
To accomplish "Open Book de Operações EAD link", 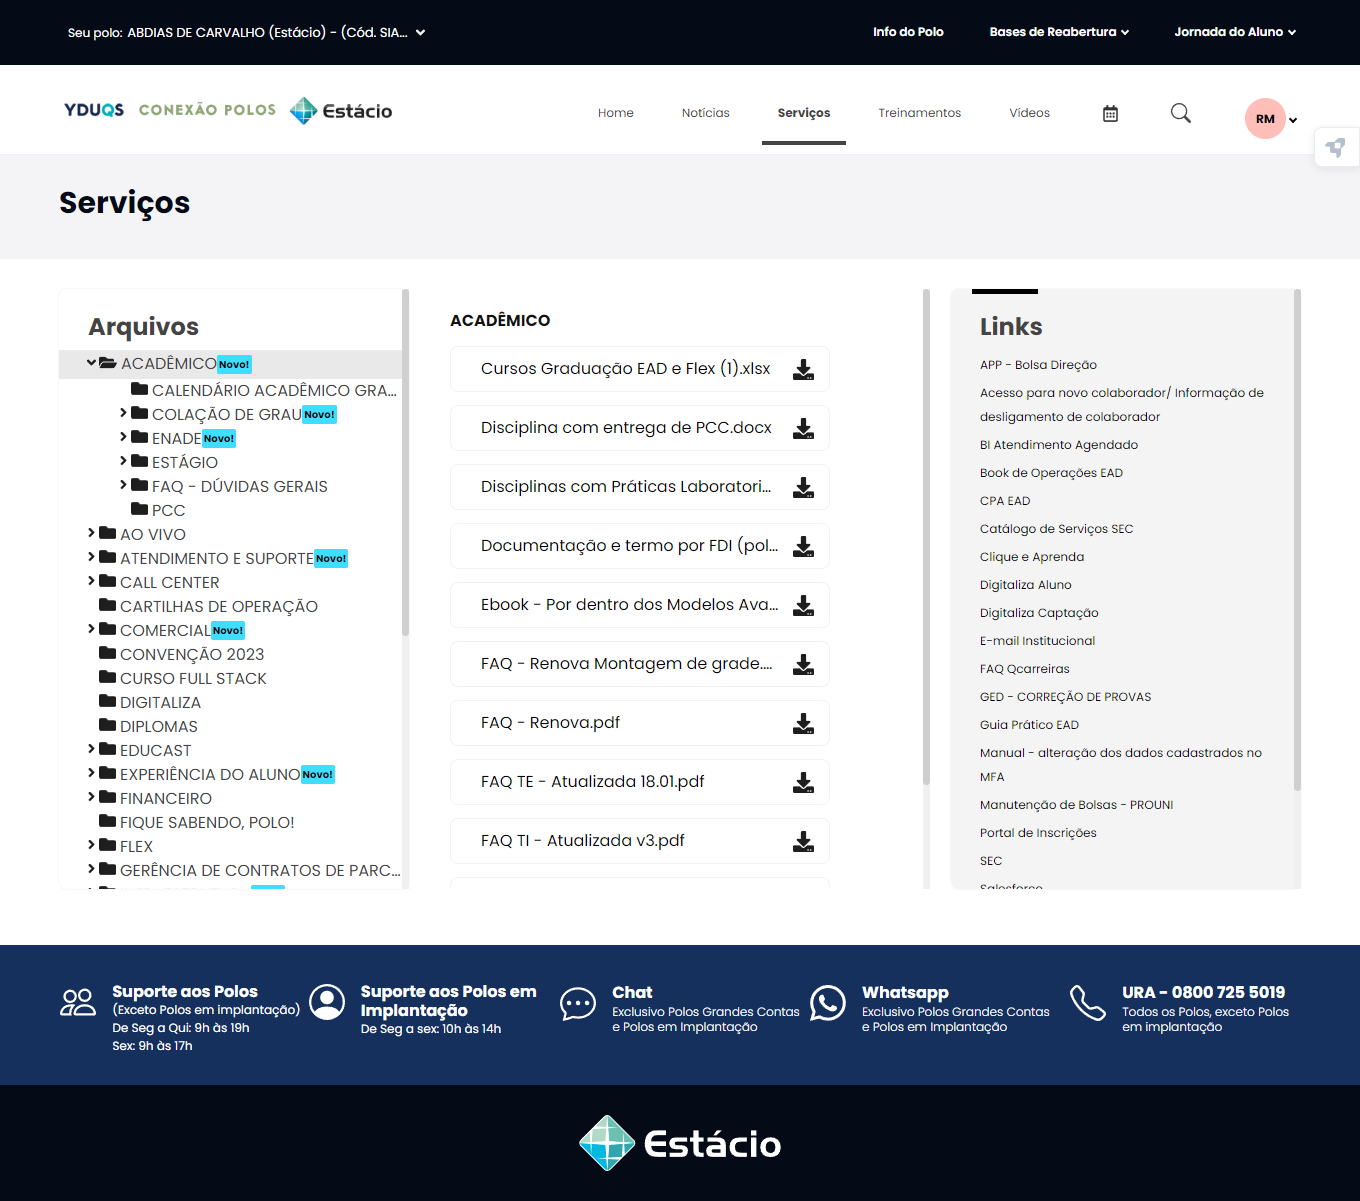I will pos(1051,473).
